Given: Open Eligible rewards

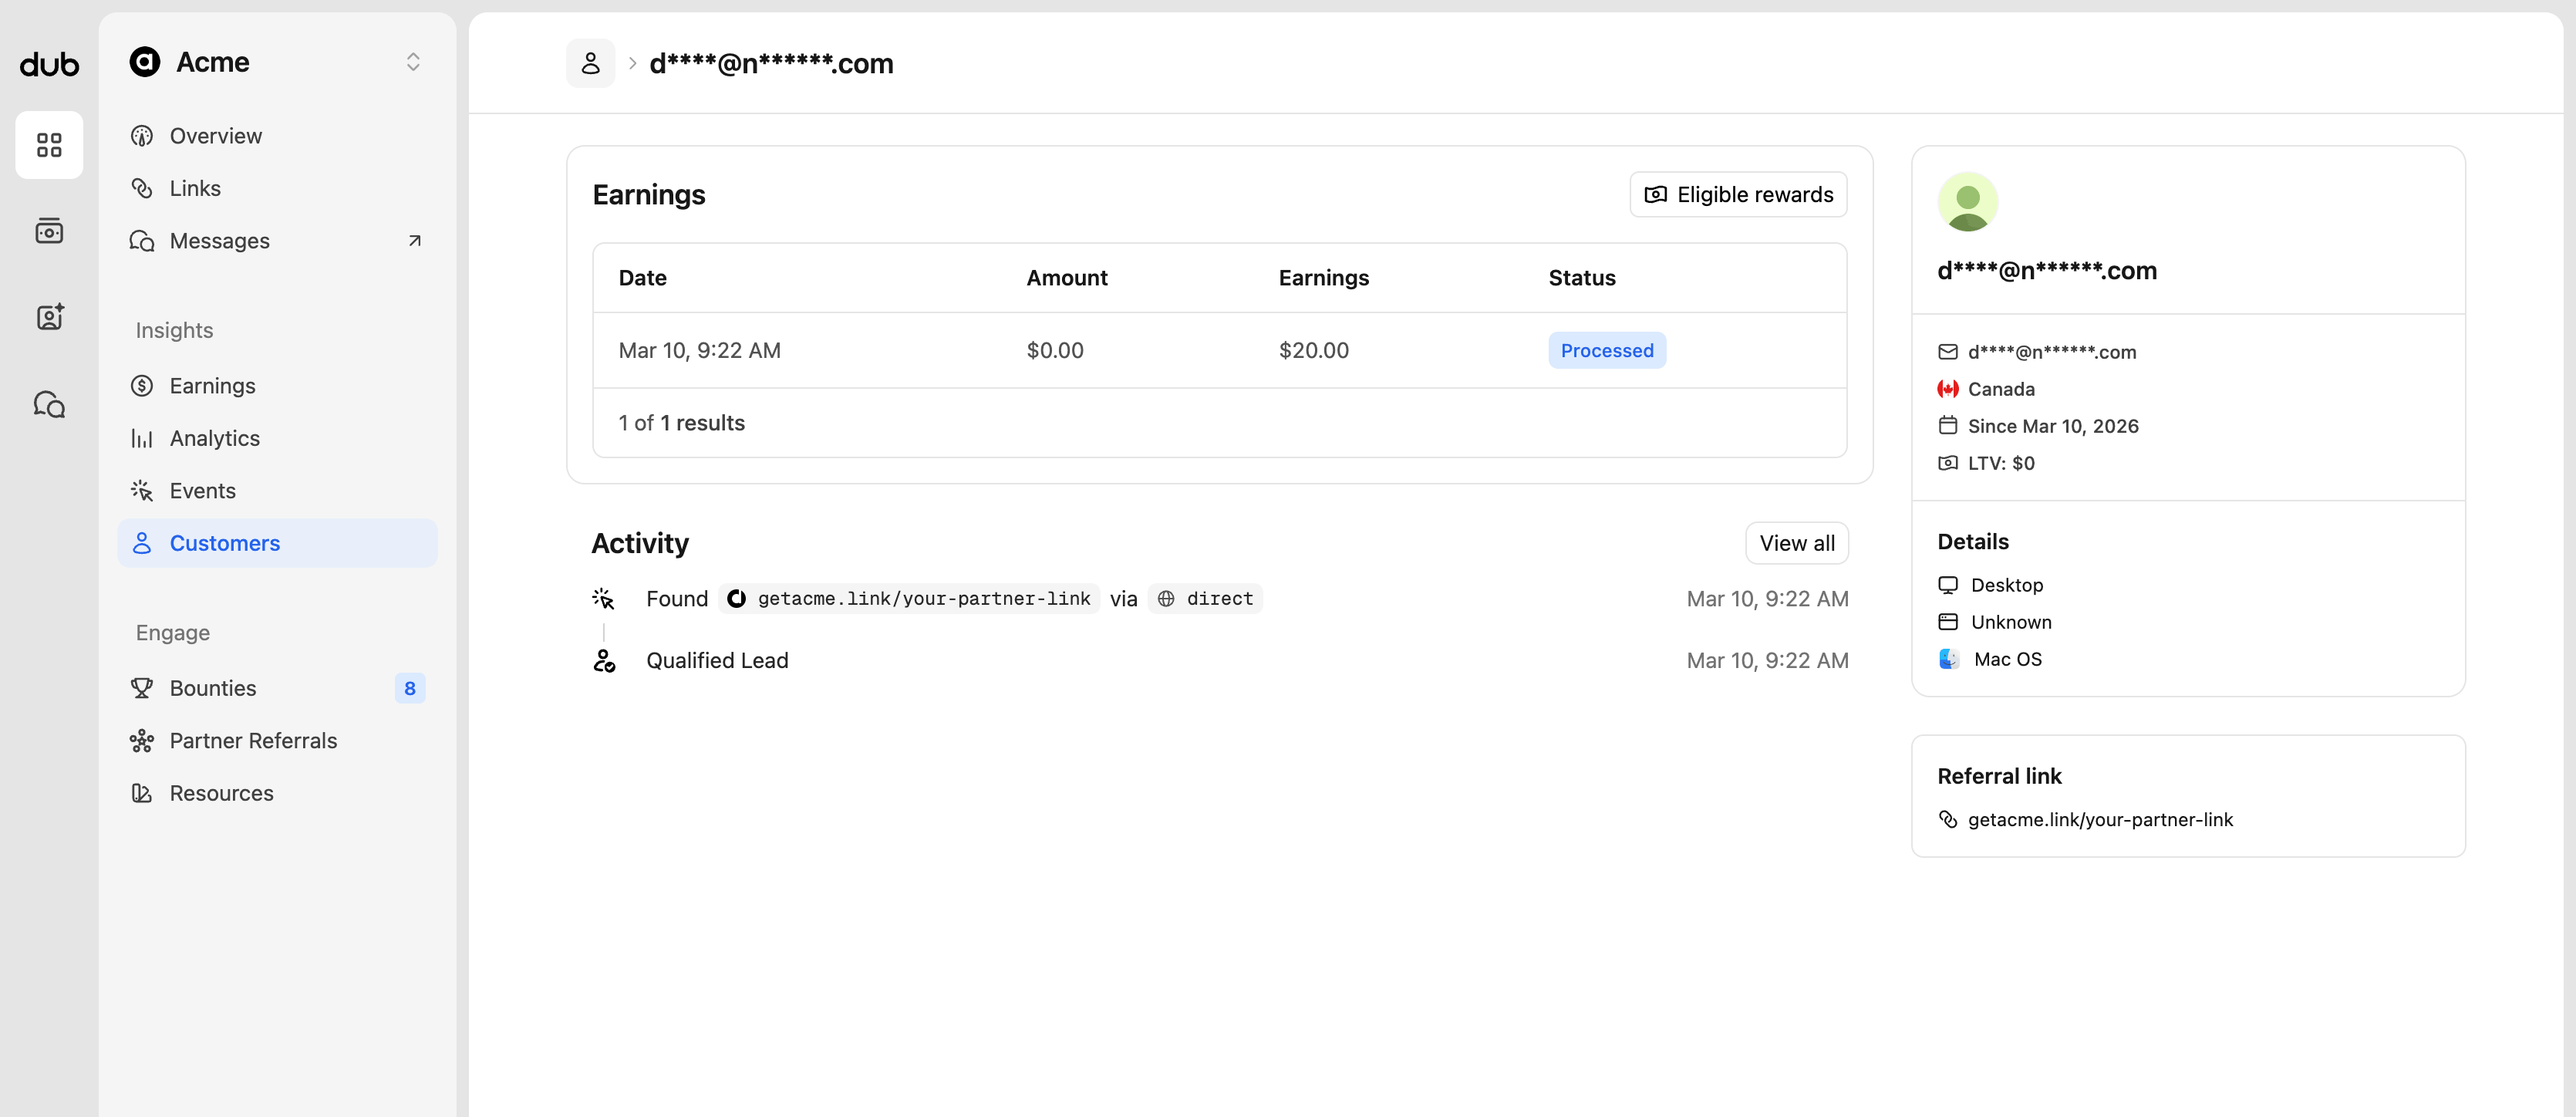Looking at the screenshot, I should 1738,194.
